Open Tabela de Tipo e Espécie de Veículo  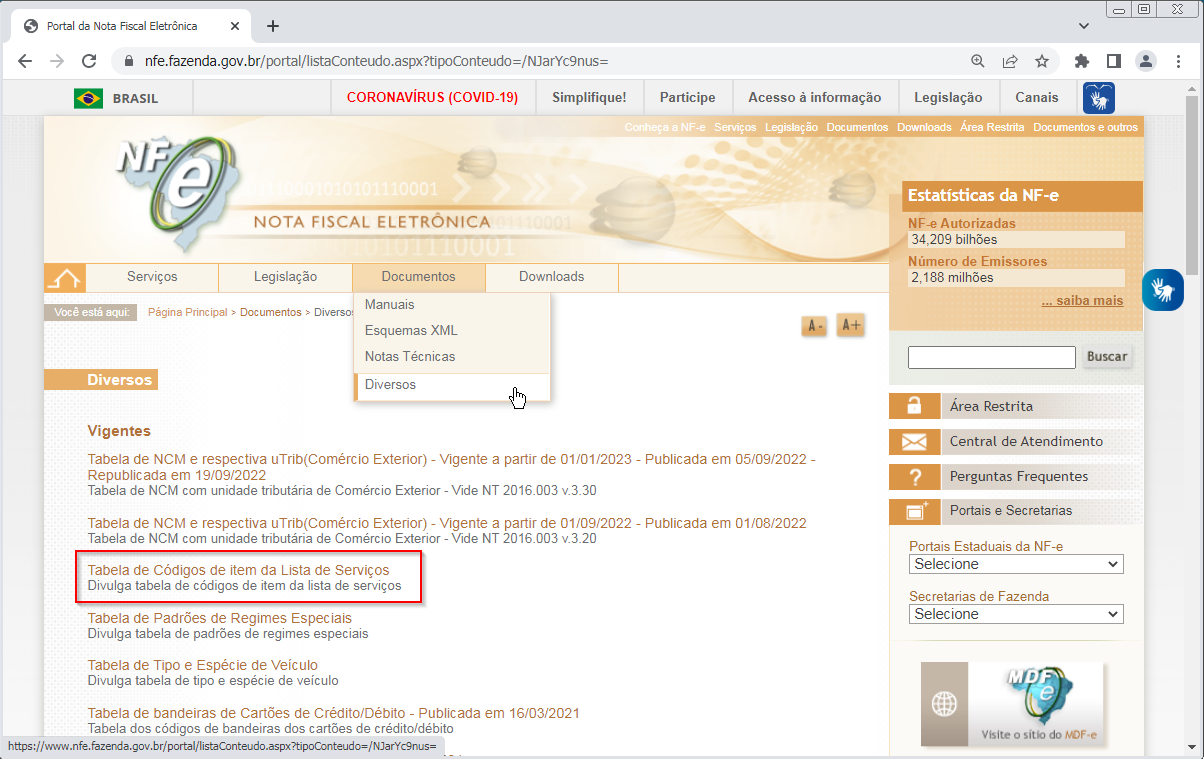(x=202, y=665)
